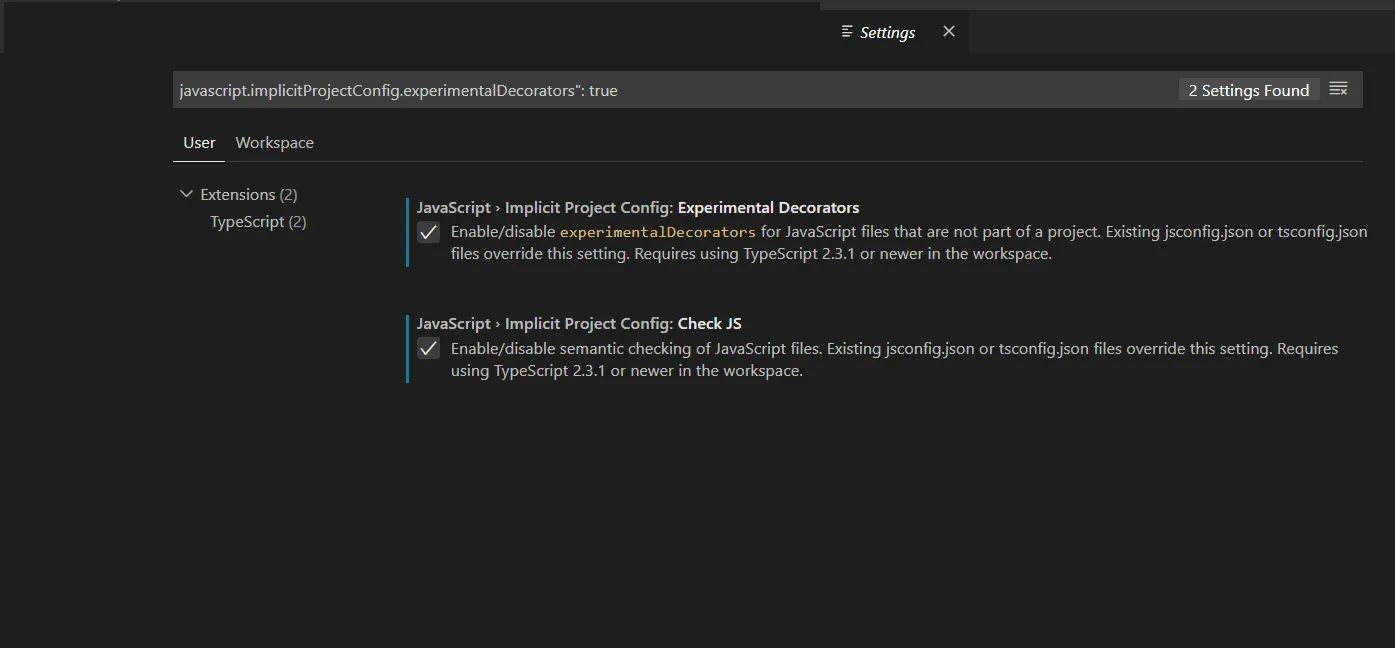The height and width of the screenshot is (648, 1395).
Task: Click modified indicator bar beside Experimental Decorators
Action: (408, 232)
